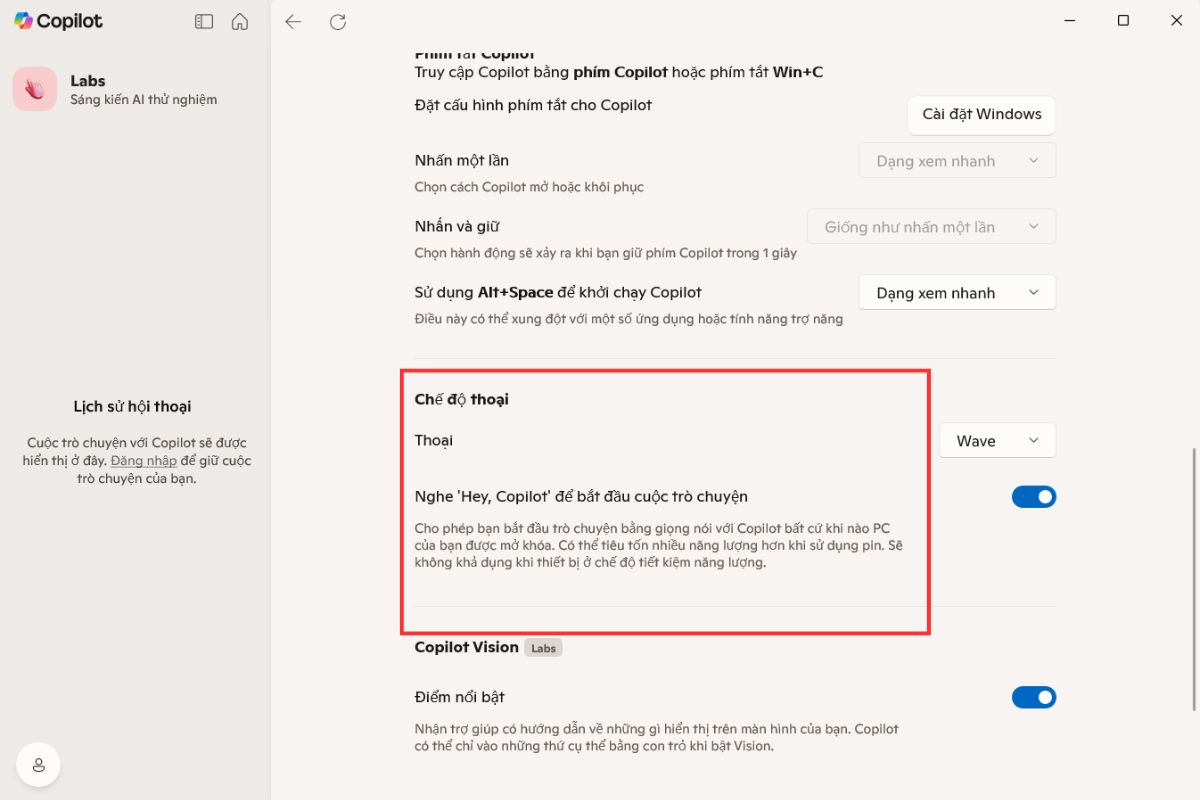
Task: Click the back arrow icon
Action: pyautogui.click(x=293, y=21)
